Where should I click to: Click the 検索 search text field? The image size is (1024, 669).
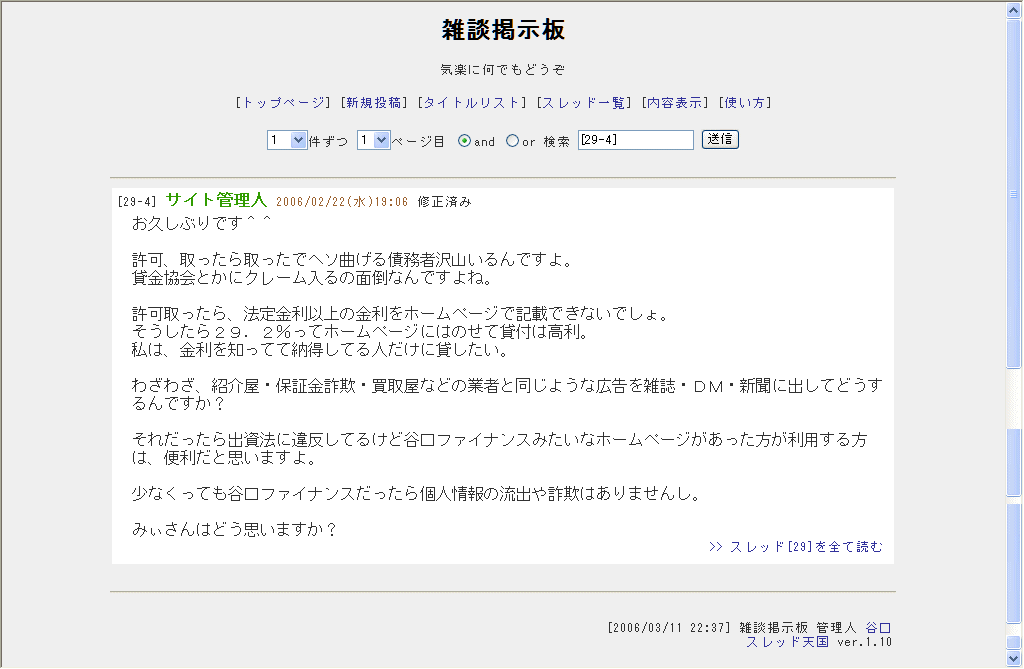(x=635, y=140)
